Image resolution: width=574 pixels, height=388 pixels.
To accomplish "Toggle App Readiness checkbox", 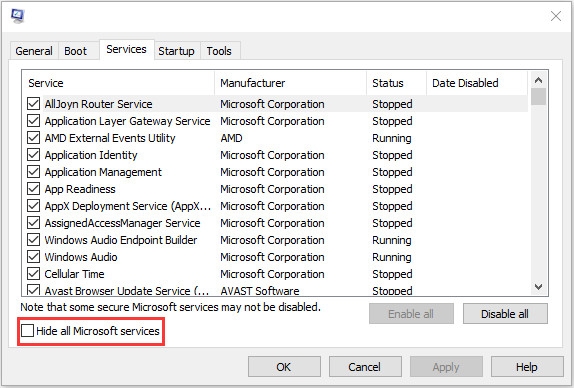I will [x=33, y=189].
